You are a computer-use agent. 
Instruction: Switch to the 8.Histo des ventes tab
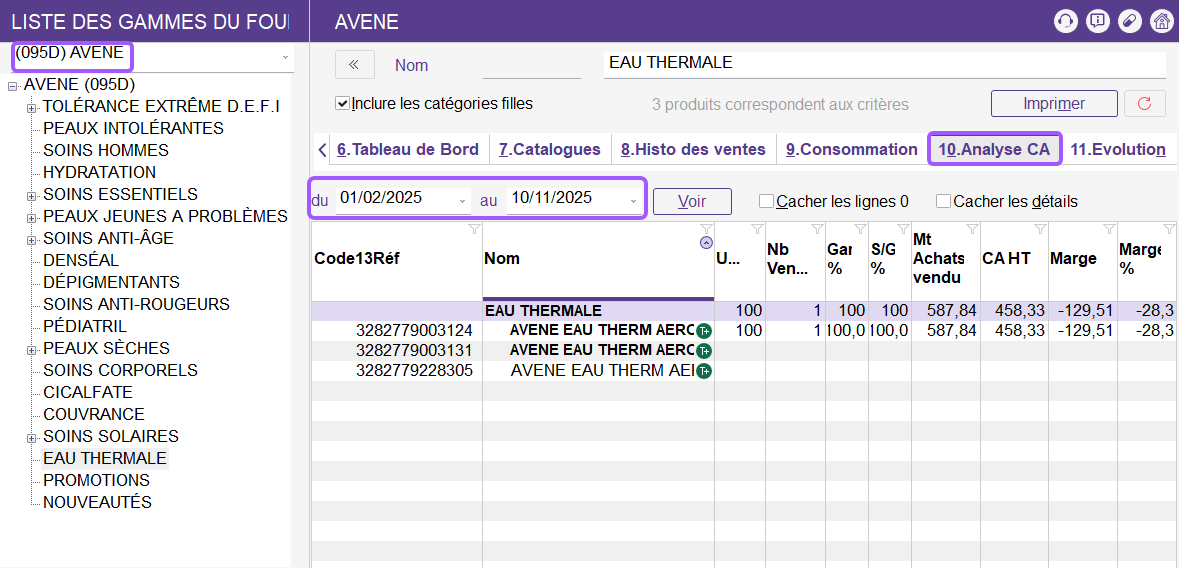pyautogui.click(x=693, y=149)
